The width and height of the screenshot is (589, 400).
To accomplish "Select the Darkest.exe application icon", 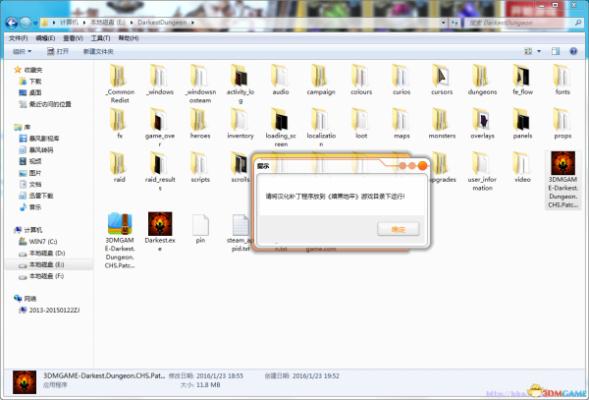I will 160,224.
